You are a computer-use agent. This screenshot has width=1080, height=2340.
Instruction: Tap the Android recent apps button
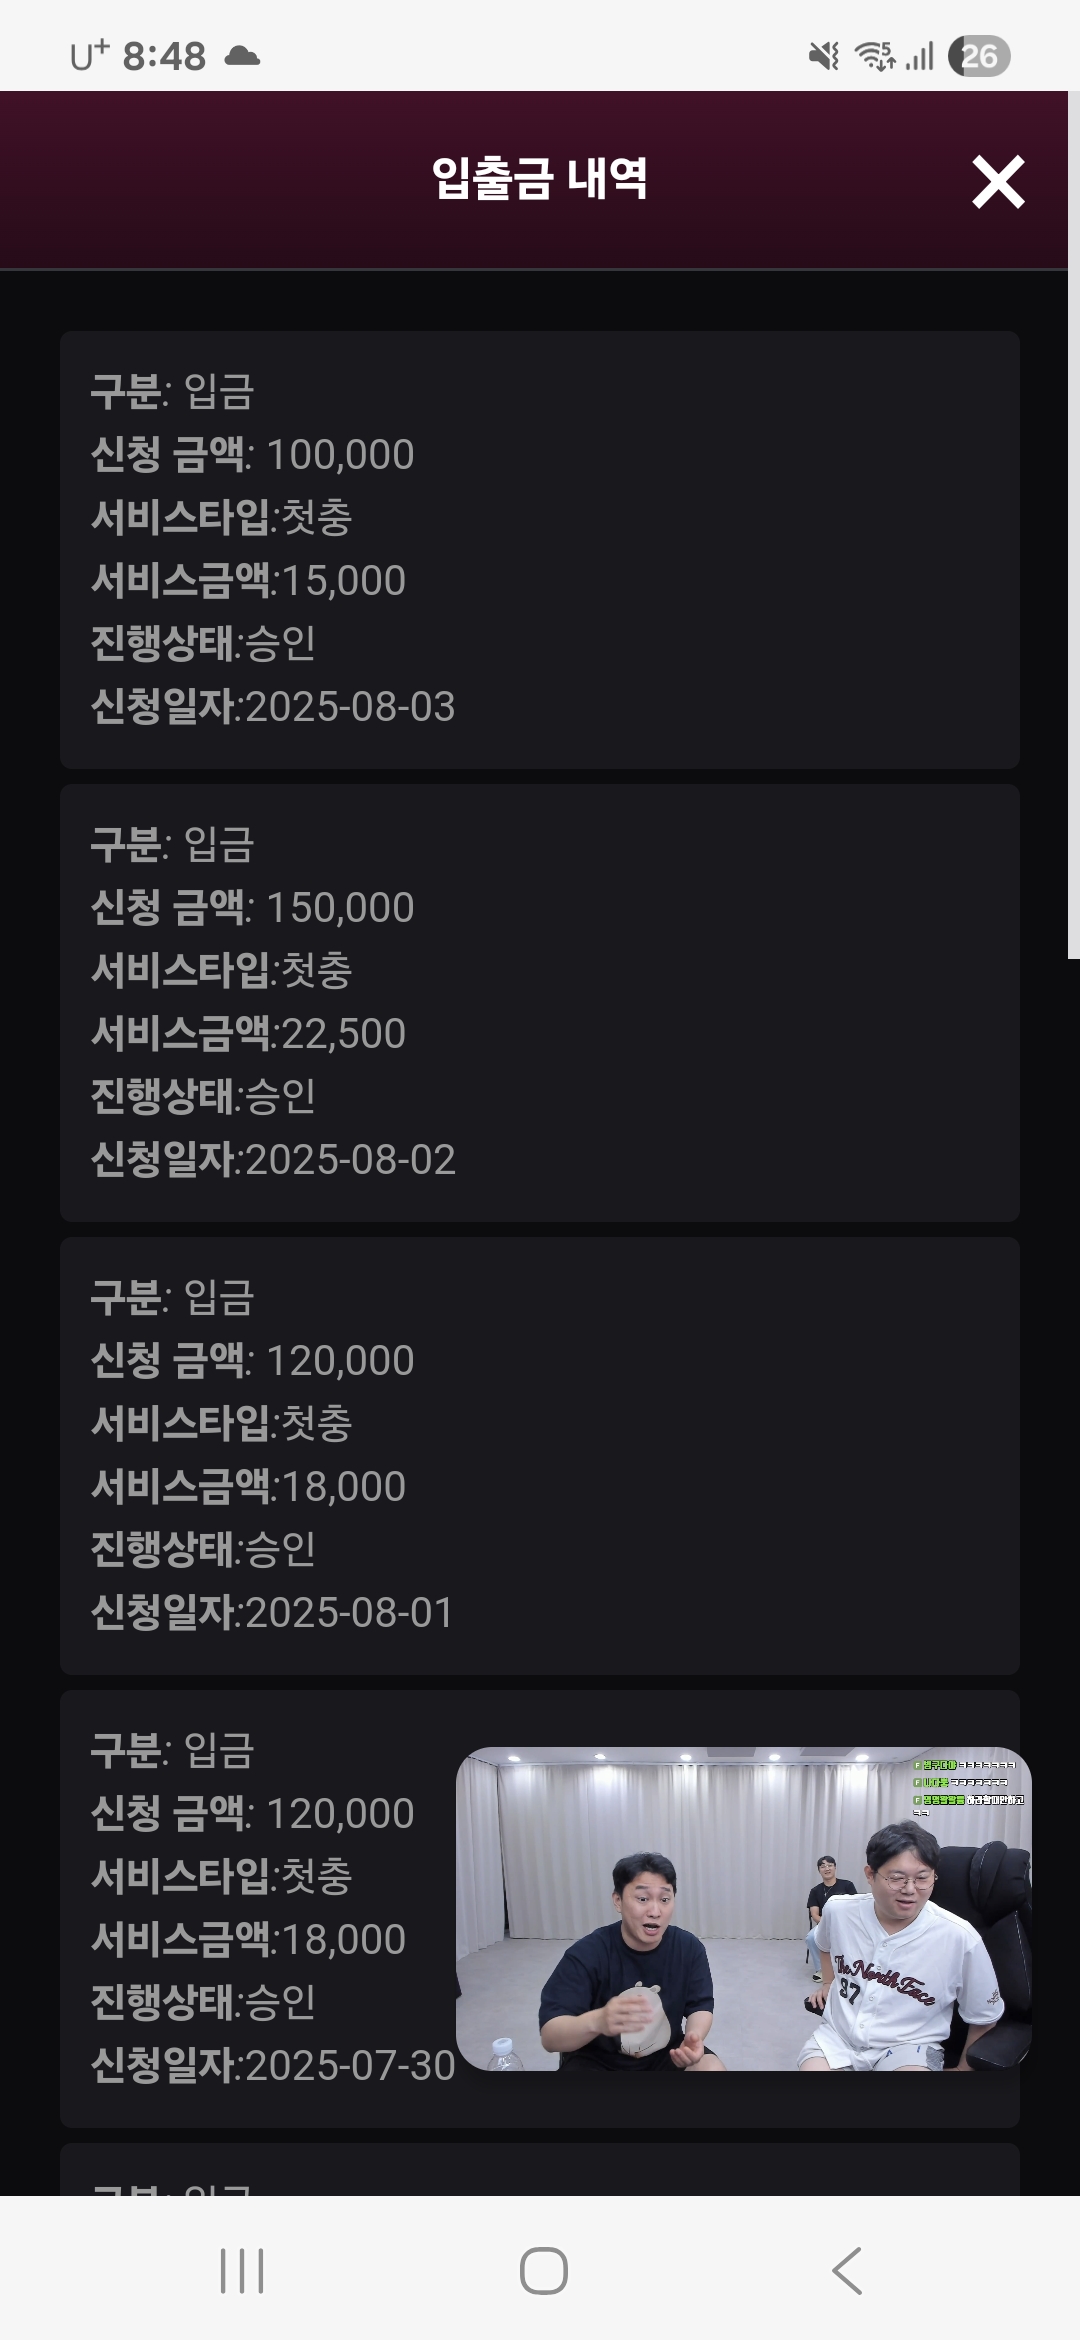tap(242, 2271)
